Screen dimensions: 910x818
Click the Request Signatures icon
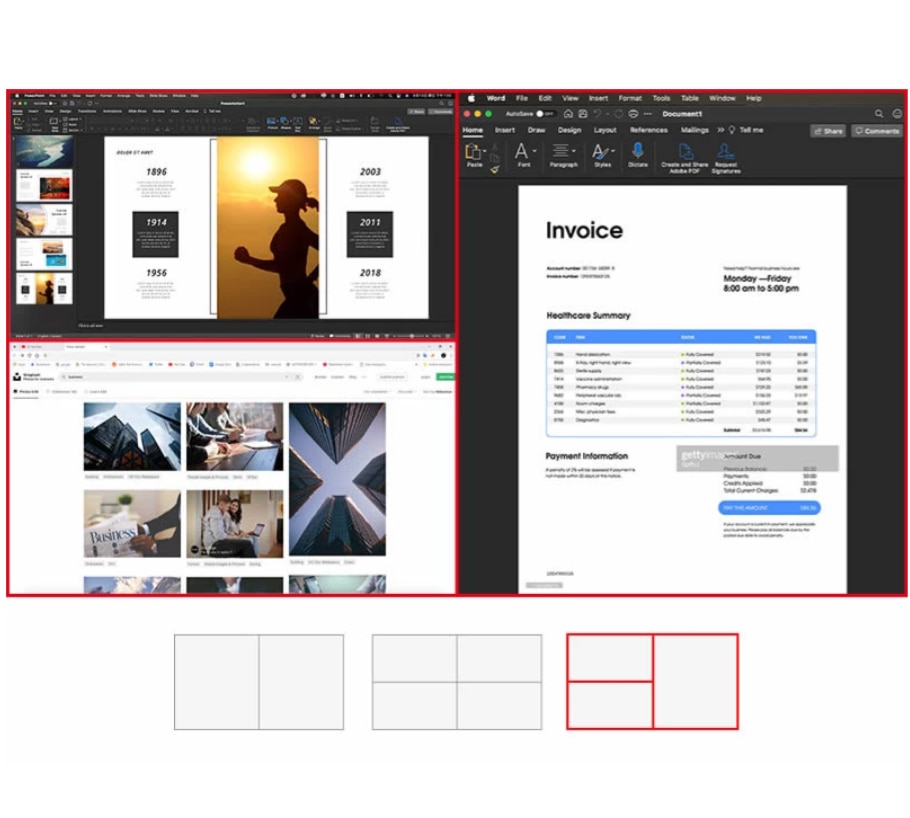[726, 152]
